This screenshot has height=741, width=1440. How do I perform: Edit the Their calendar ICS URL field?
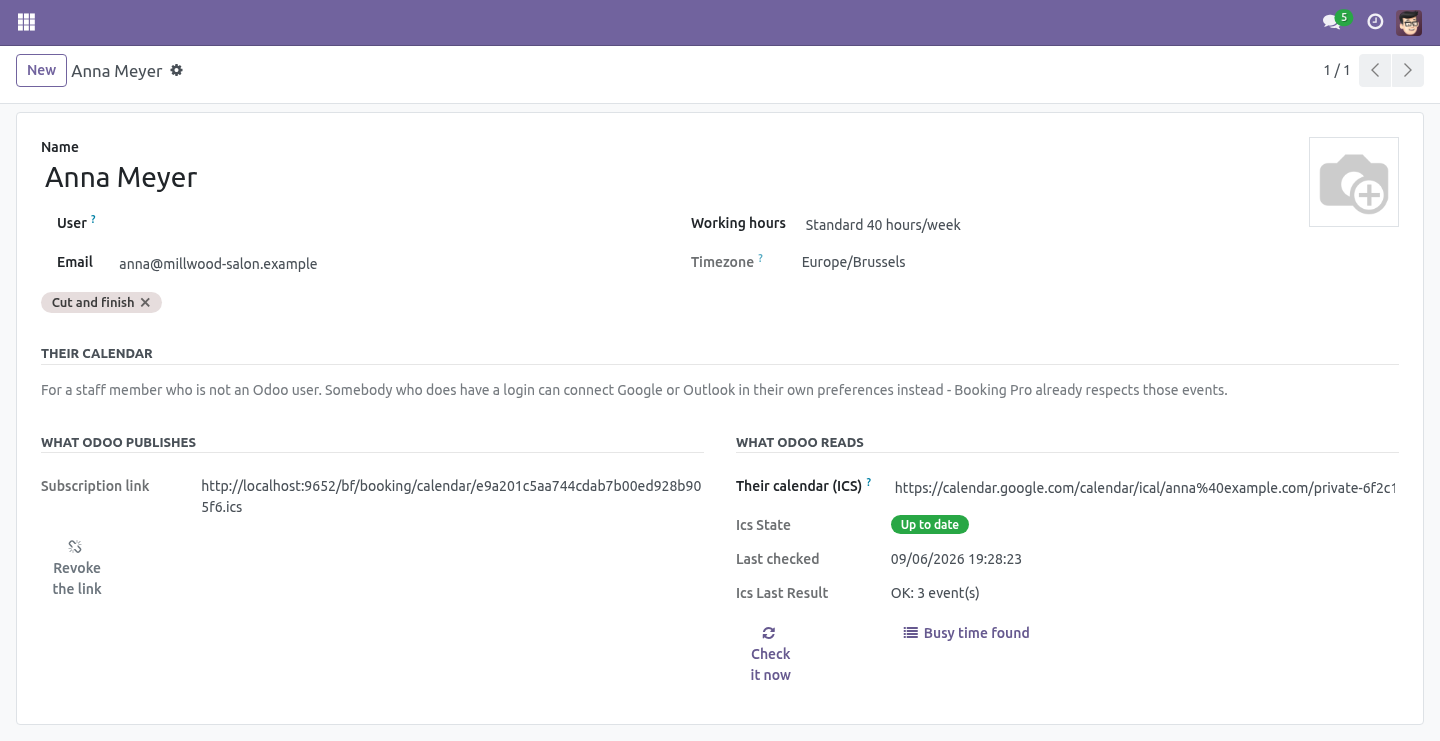(x=1145, y=488)
